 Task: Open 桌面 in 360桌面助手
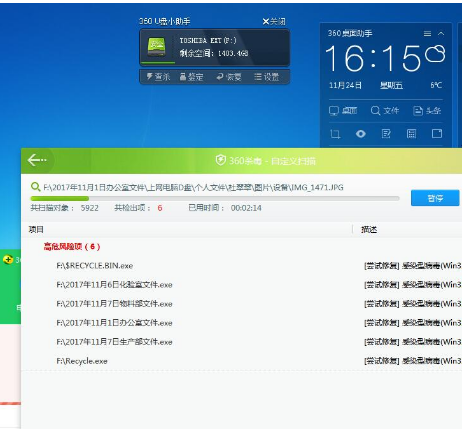pyautogui.click(x=343, y=111)
